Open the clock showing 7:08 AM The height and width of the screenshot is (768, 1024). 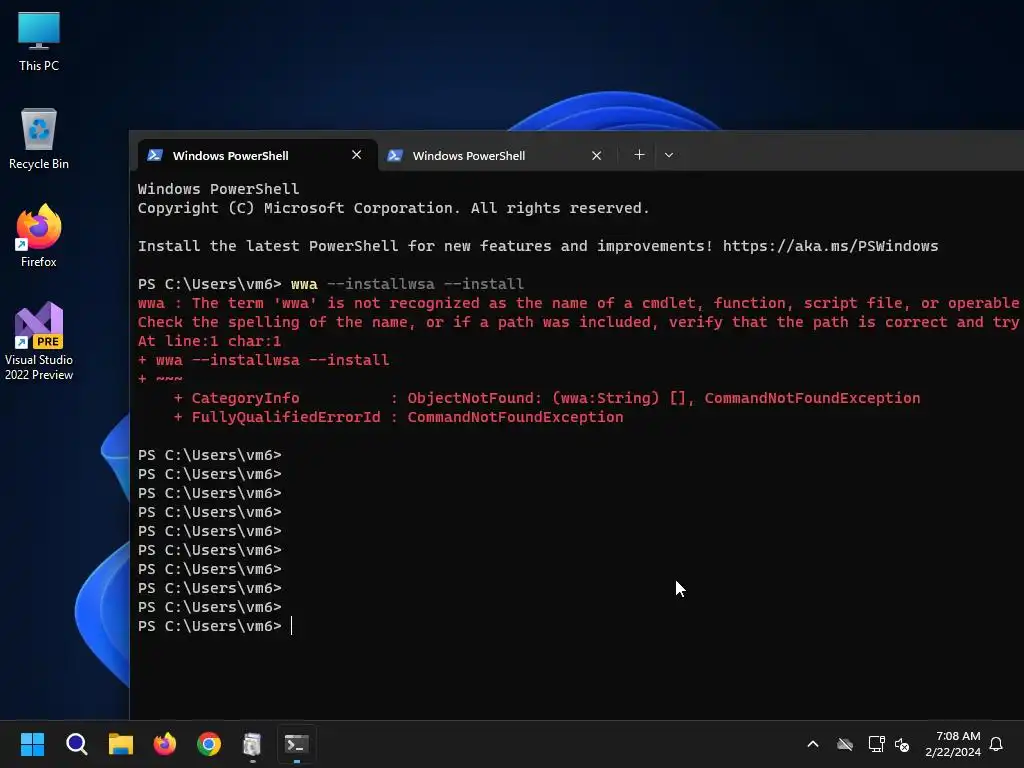coord(953,744)
